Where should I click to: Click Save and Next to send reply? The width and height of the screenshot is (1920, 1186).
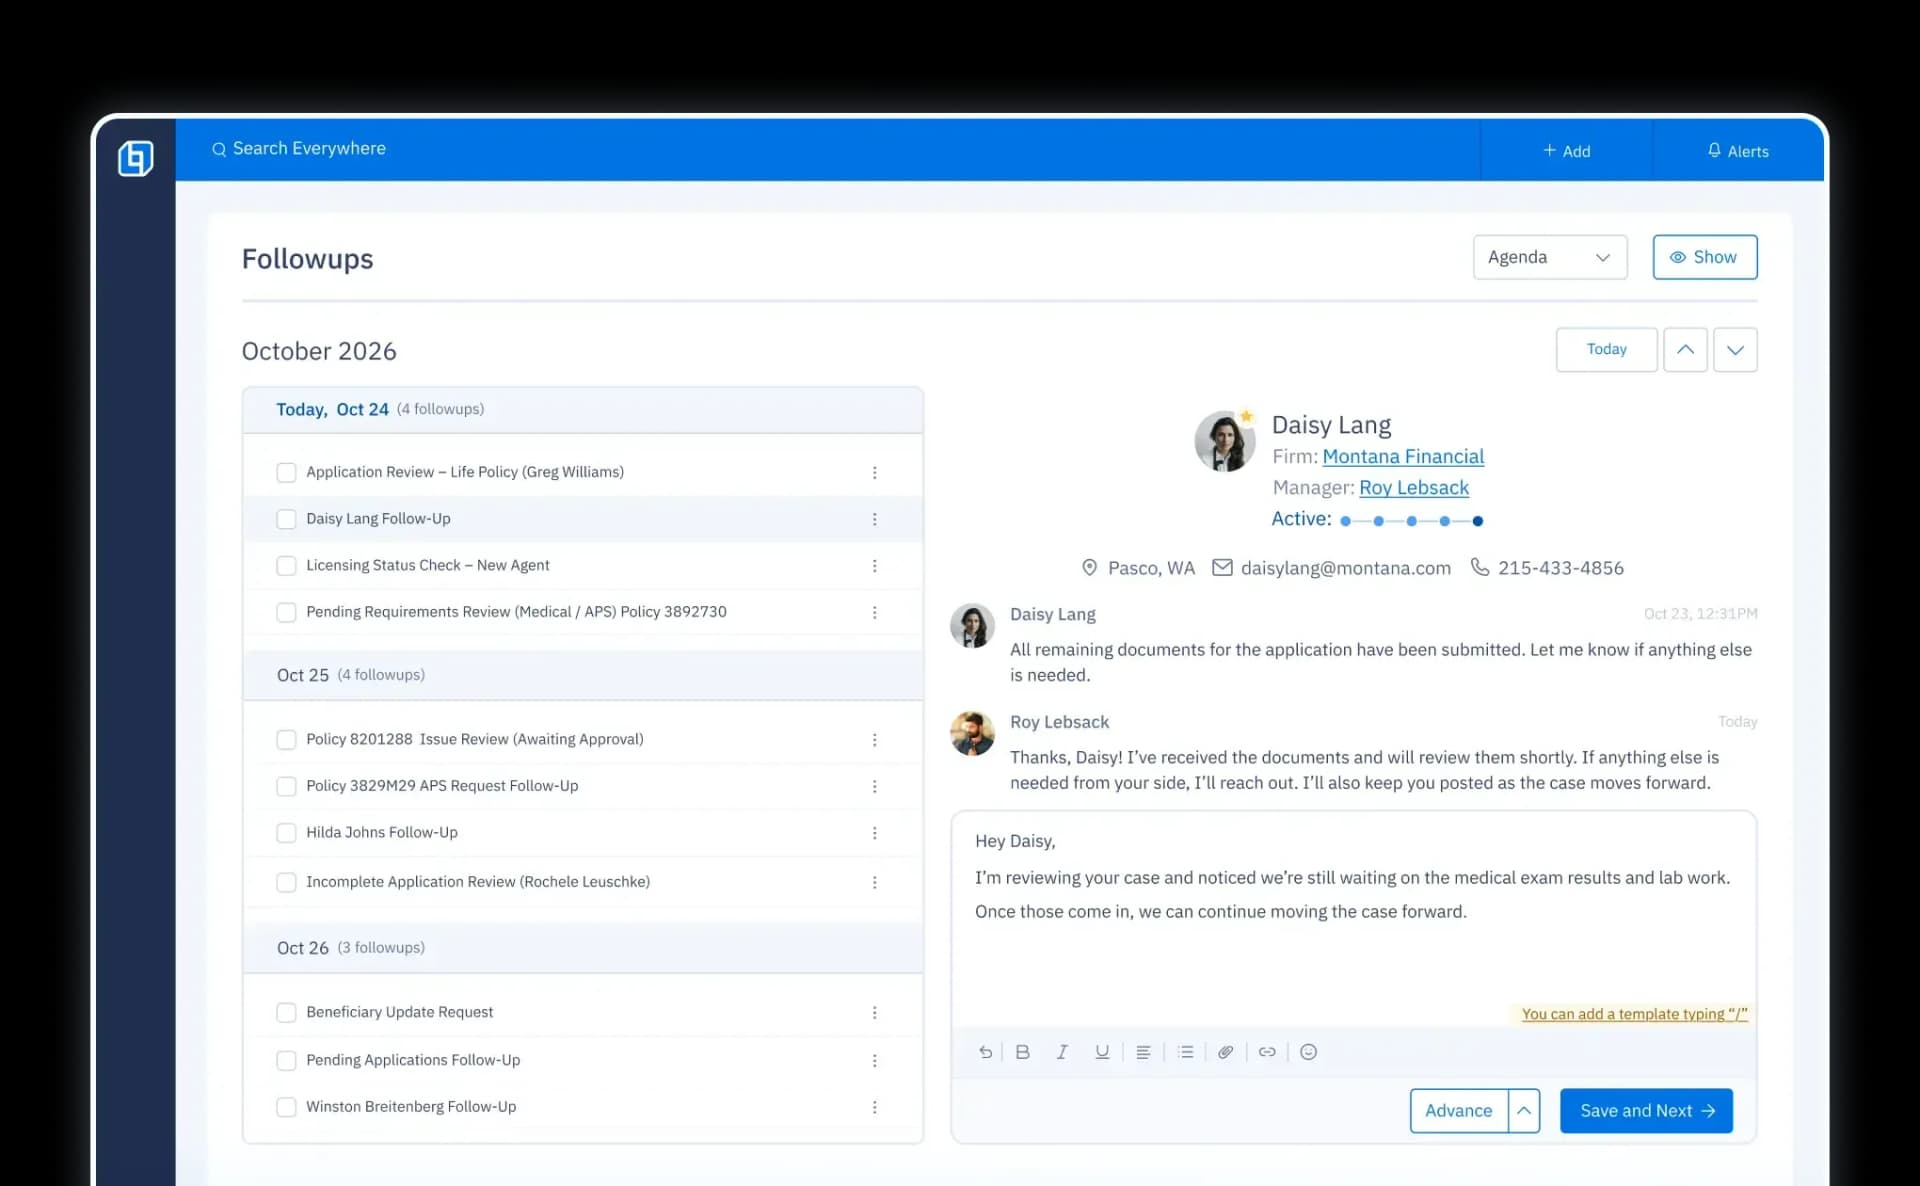tap(1645, 1110)
